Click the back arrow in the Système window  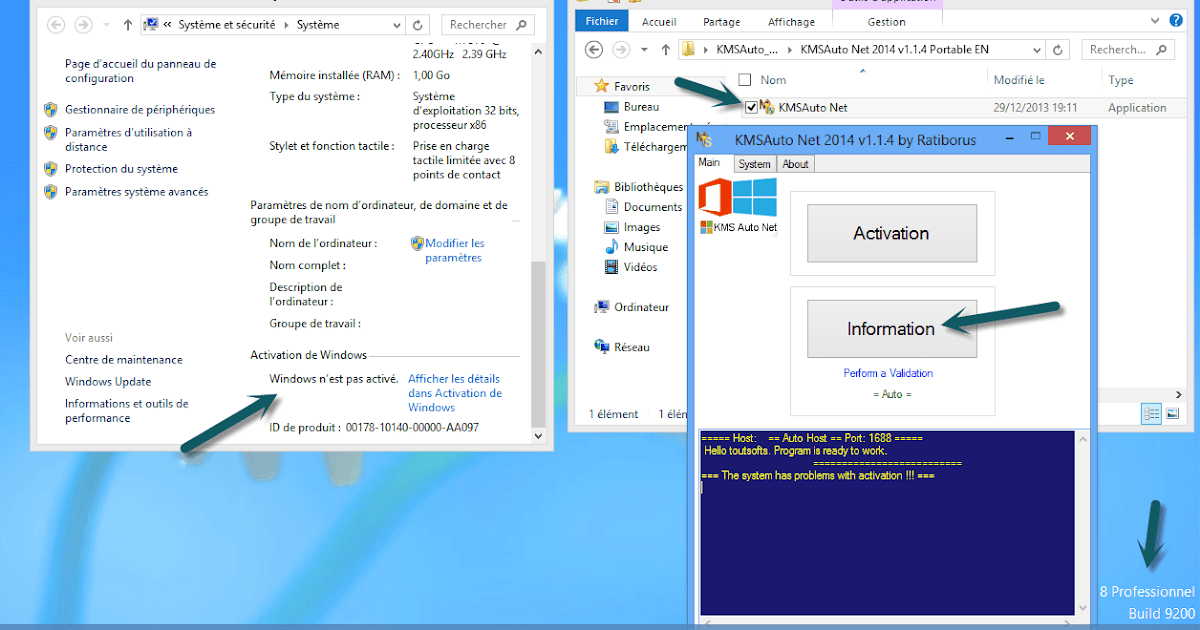click(x=58, y=25)
